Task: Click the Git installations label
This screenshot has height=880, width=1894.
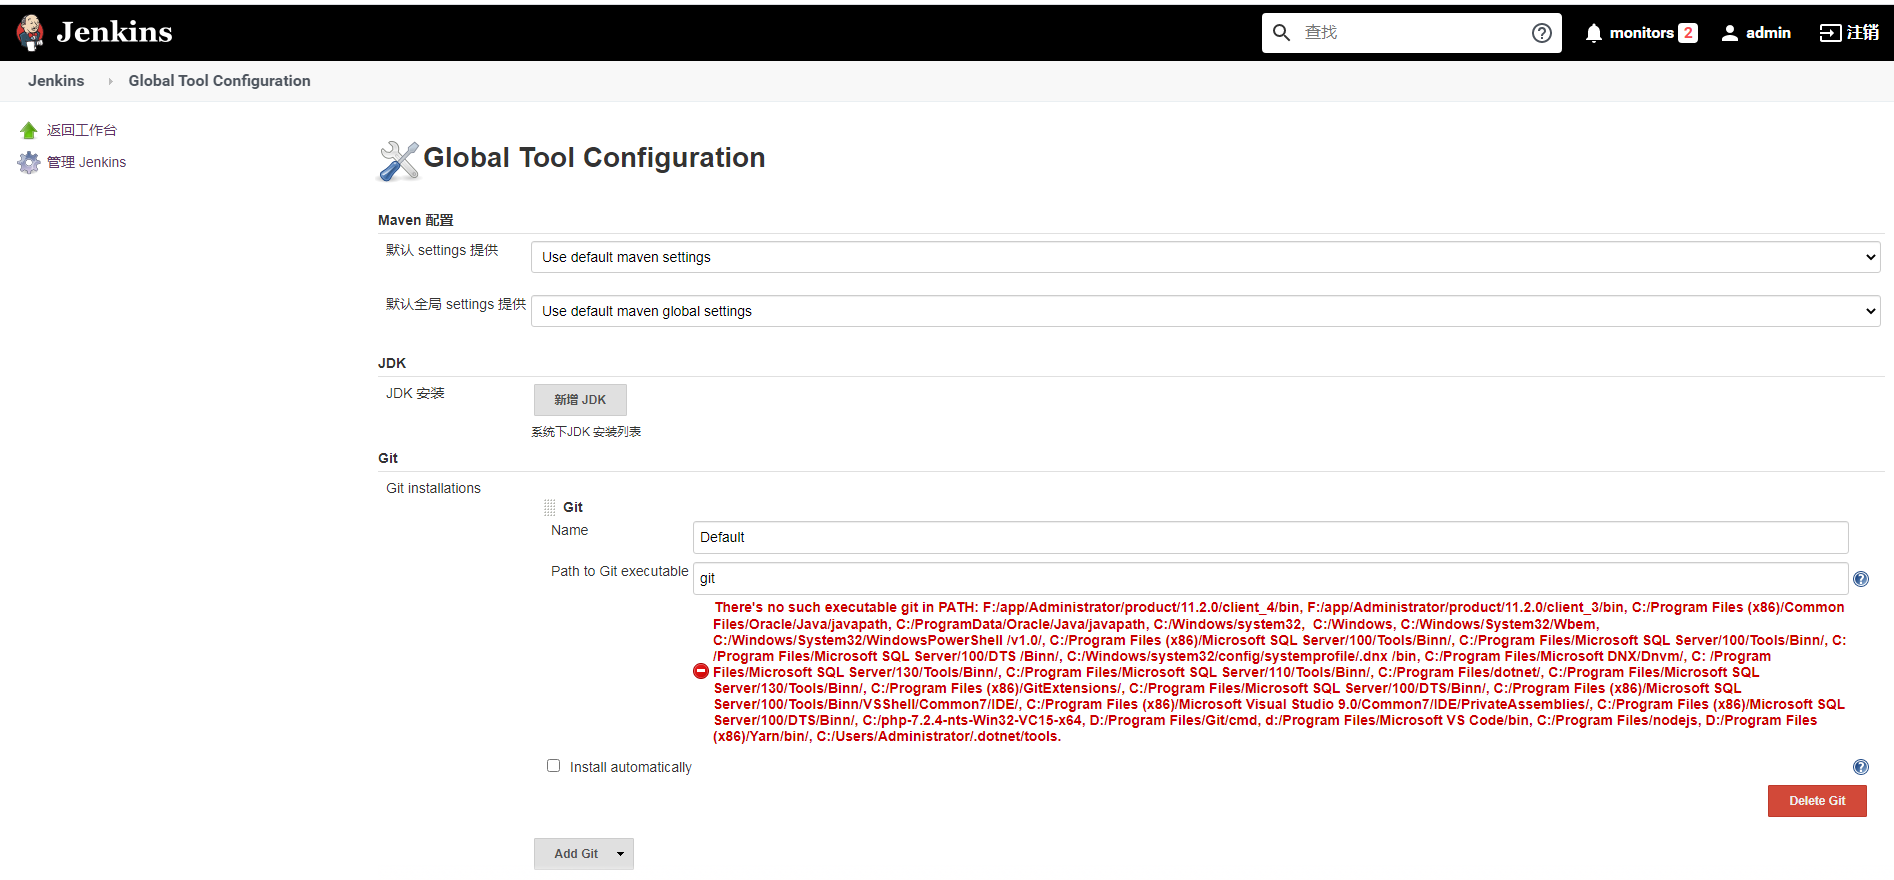Action: tap(433, 488)
